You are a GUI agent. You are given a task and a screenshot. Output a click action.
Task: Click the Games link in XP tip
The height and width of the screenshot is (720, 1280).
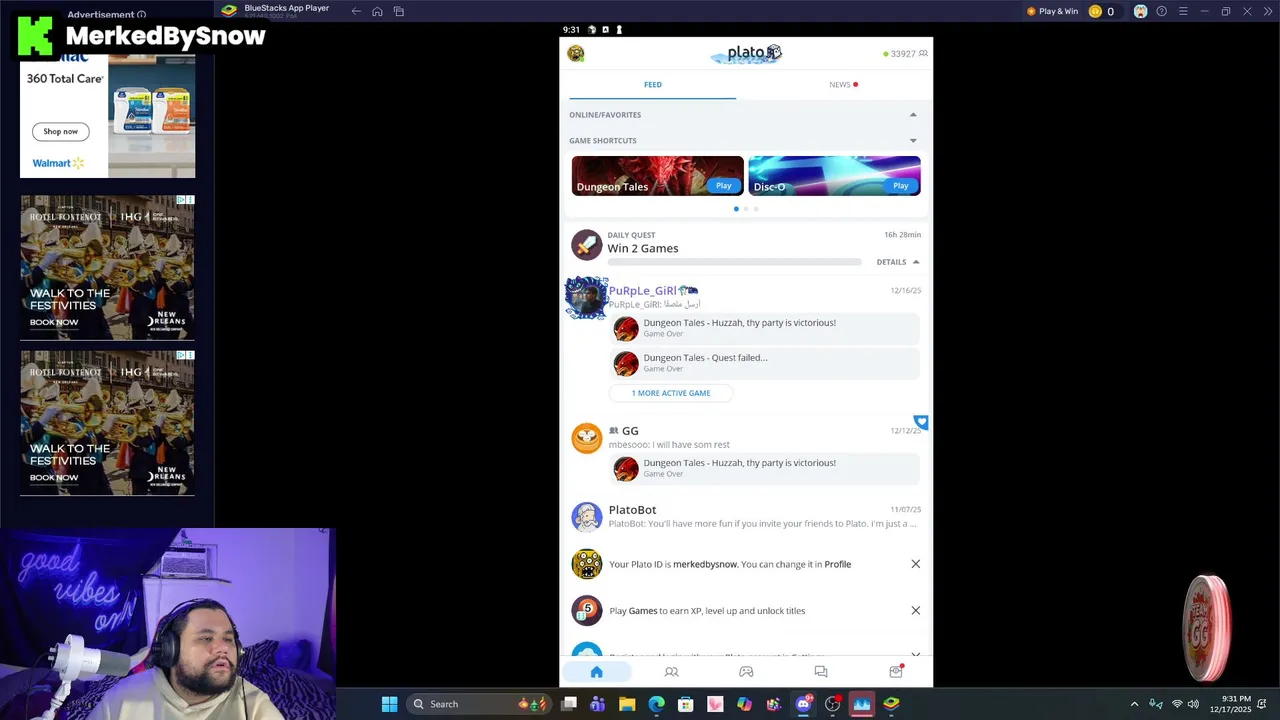click(x=643, y=611)
